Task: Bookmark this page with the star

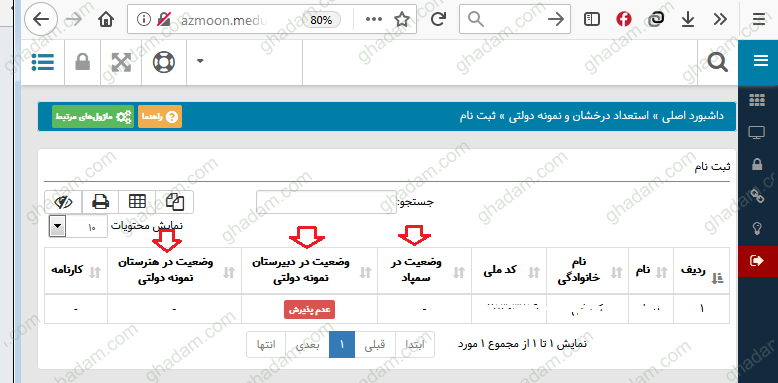Action: point(401,19)
